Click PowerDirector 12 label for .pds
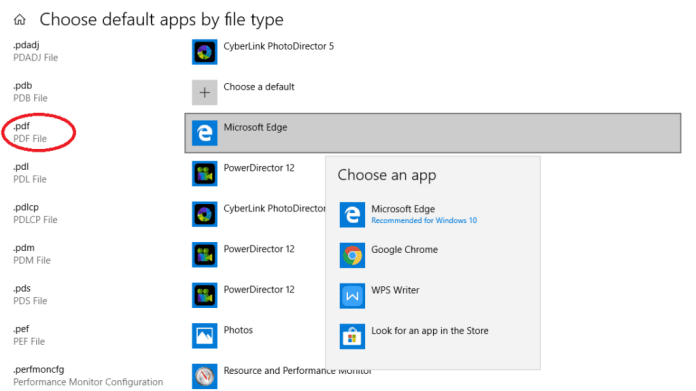Screen dimensions: 696x391 tap(259, 289)
